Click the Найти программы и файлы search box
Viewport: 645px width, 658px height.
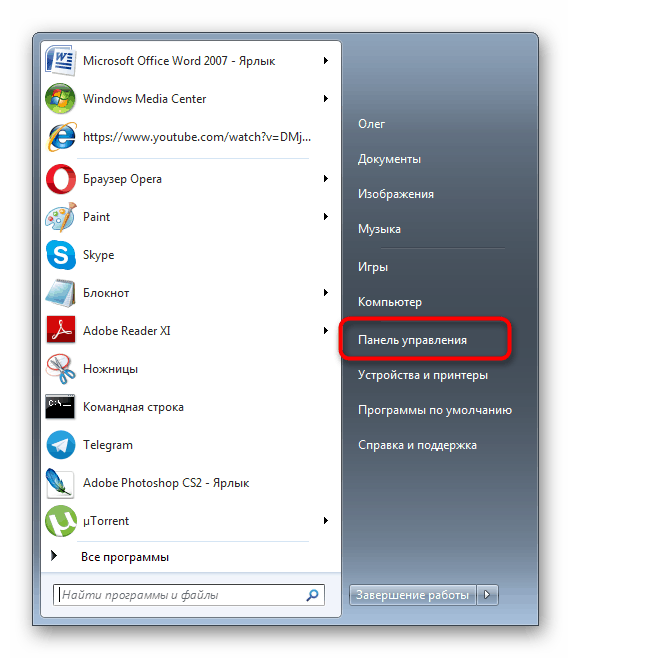(189, 595)
